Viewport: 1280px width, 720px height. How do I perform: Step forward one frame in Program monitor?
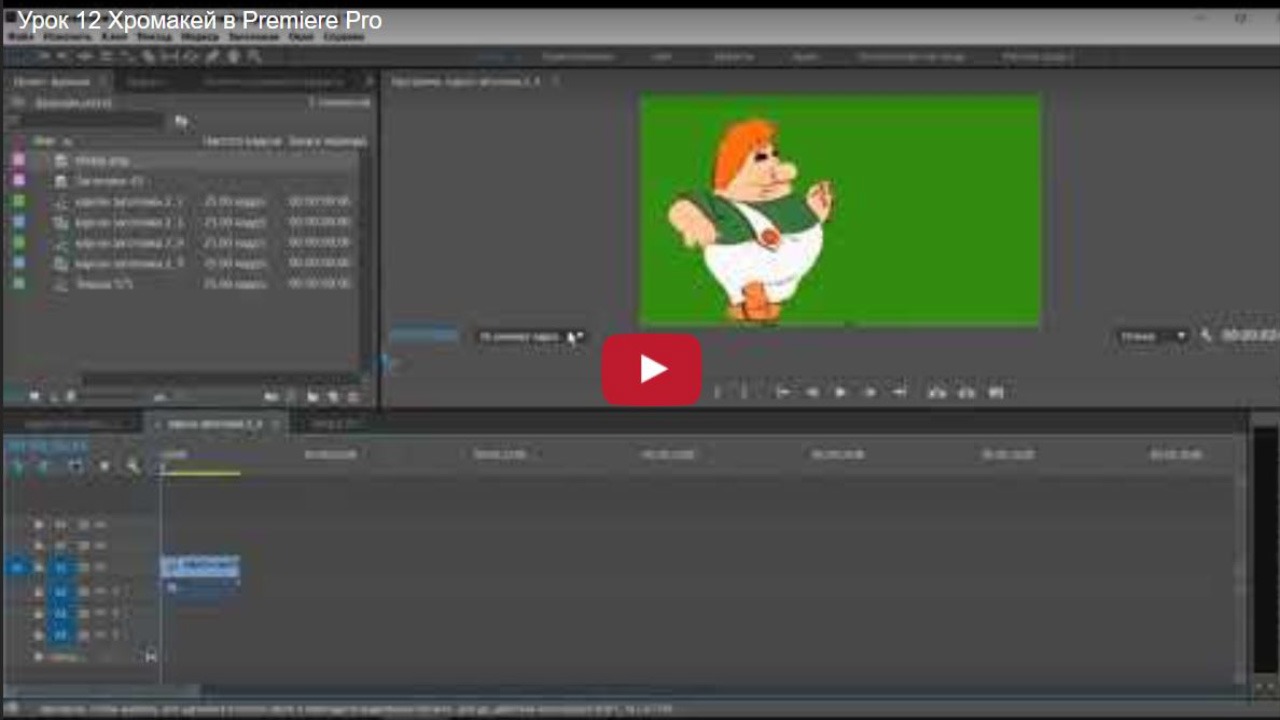[x=870, y=393]
